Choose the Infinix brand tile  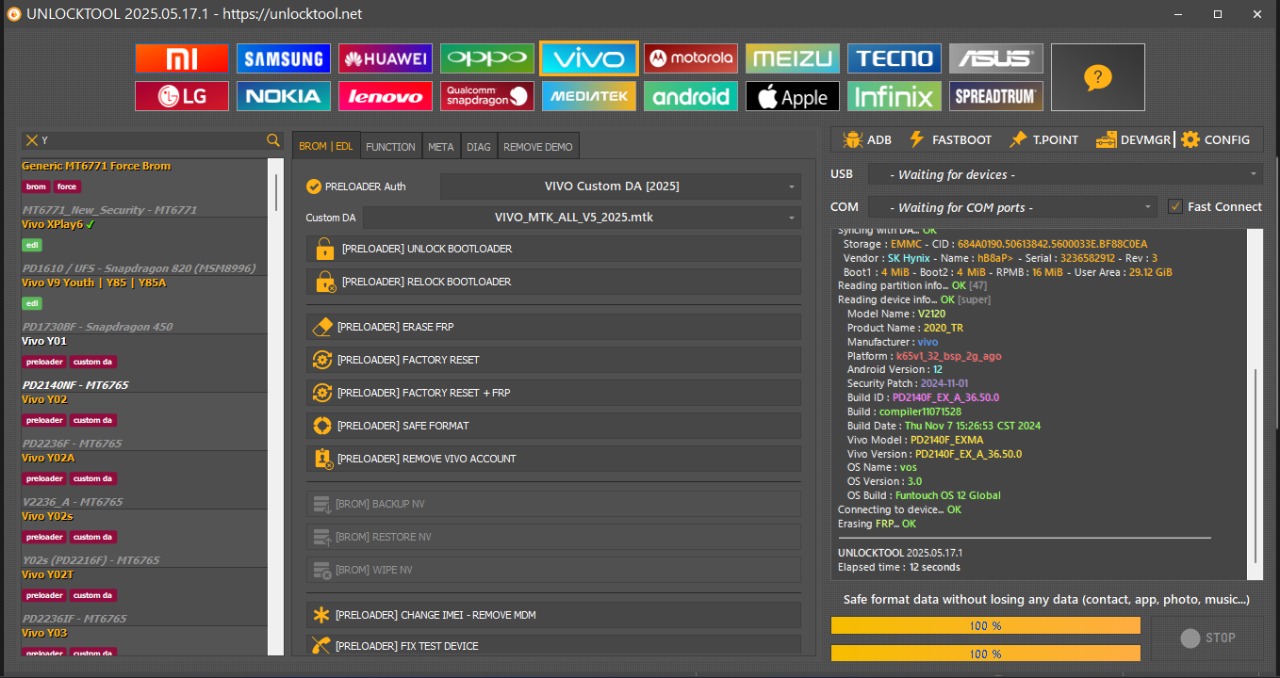(894, 96)
